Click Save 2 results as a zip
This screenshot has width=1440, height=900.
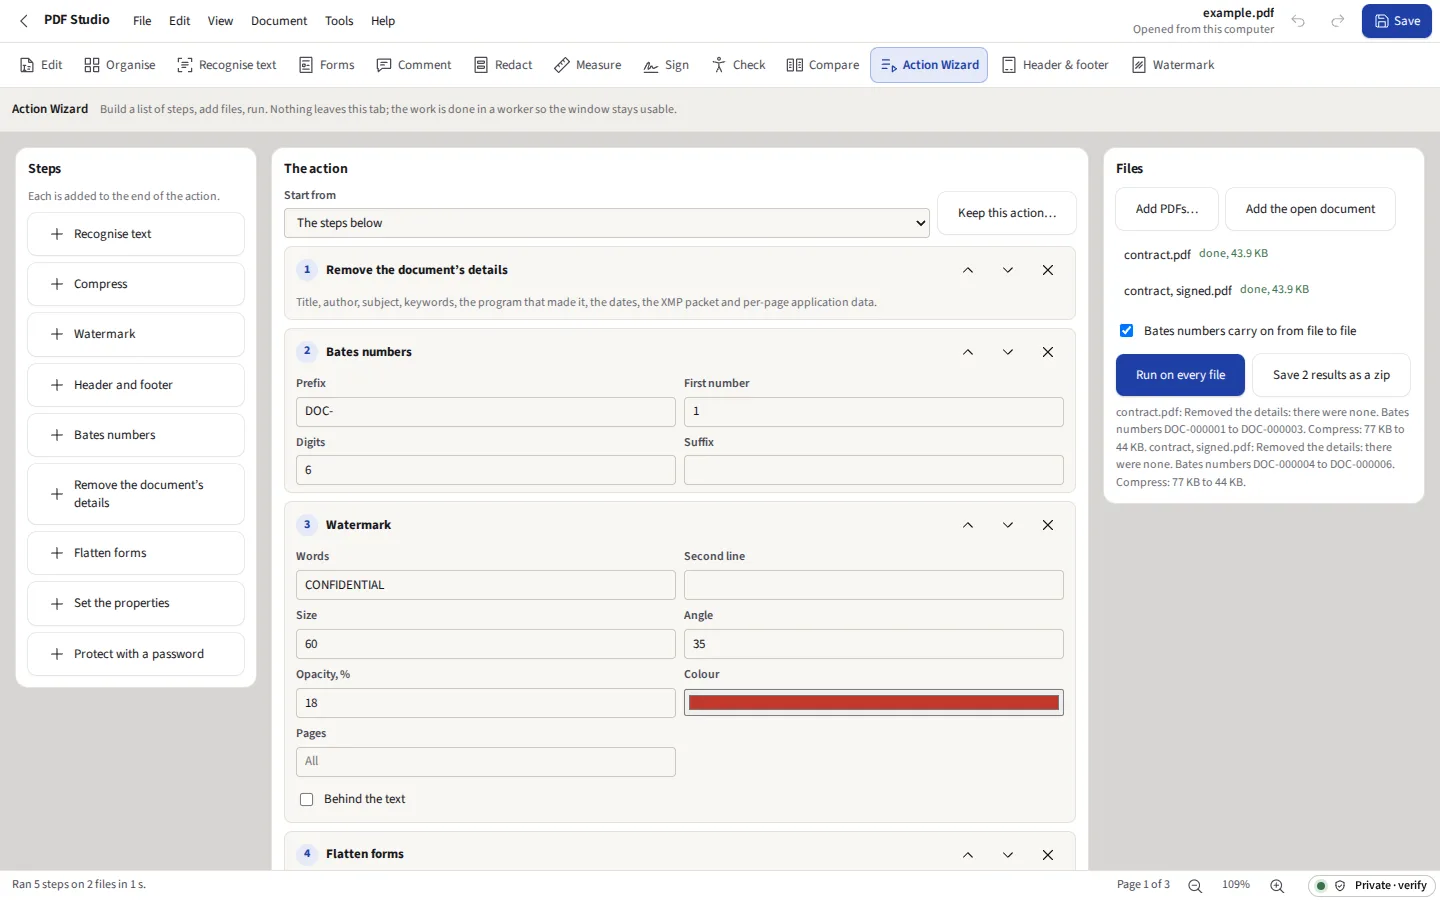tap(1331, 375)
